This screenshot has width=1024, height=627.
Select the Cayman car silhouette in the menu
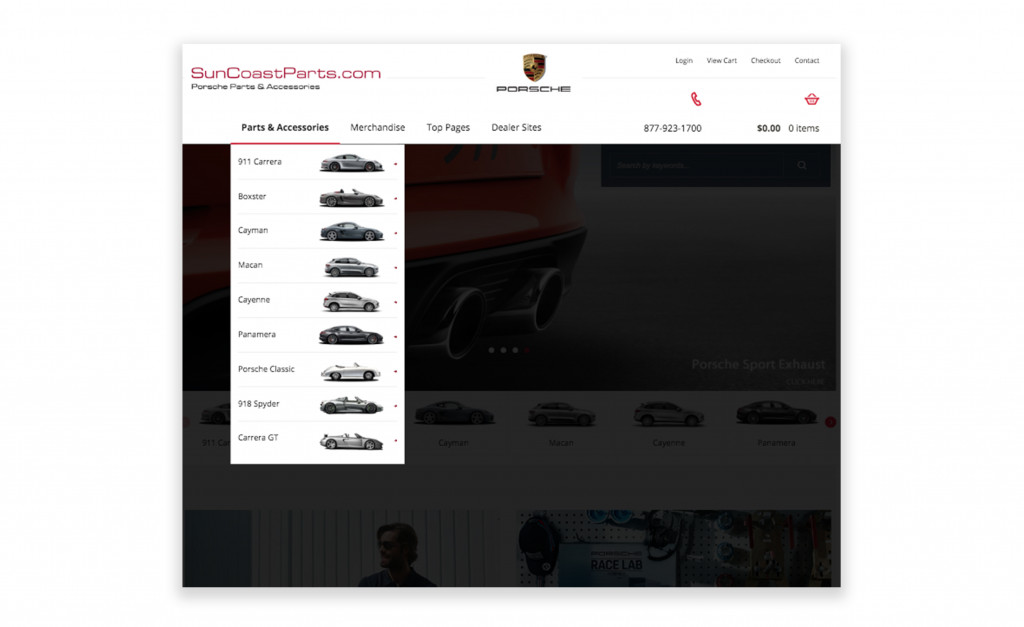[x=350, y=230]
